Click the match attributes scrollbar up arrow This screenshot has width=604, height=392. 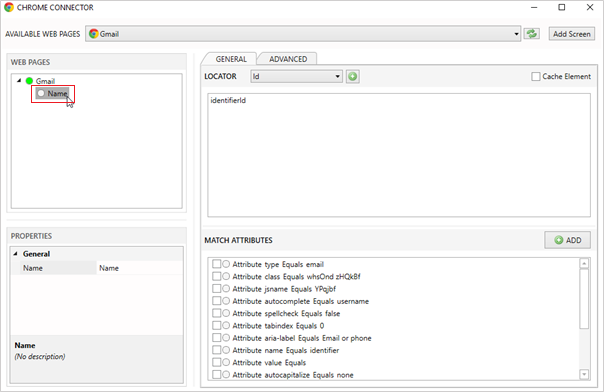[x=584, y=263]
